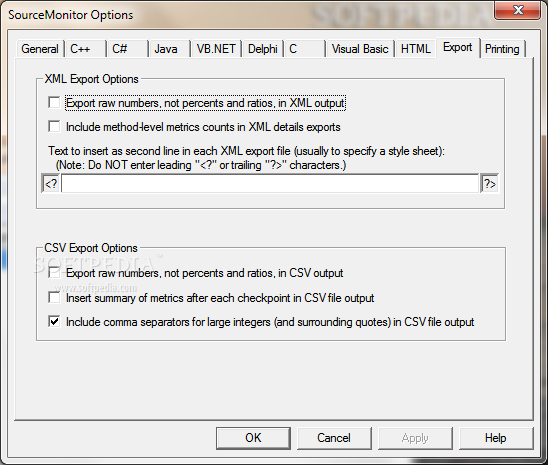This screenshot has height=465, width=548.
Task: Uncheck comma separators for large integers
Action: click(x=54, y=321)
